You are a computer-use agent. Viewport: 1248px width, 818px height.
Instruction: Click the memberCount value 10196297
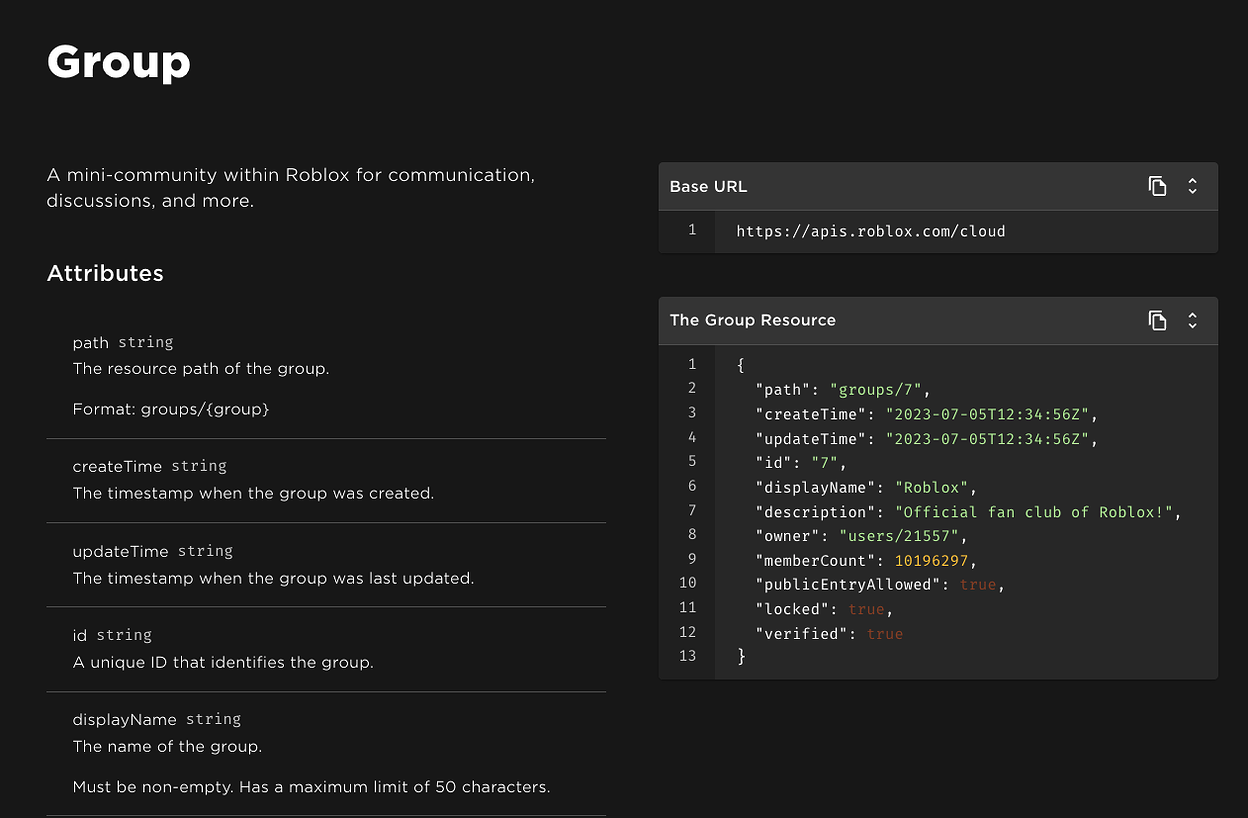933,560
